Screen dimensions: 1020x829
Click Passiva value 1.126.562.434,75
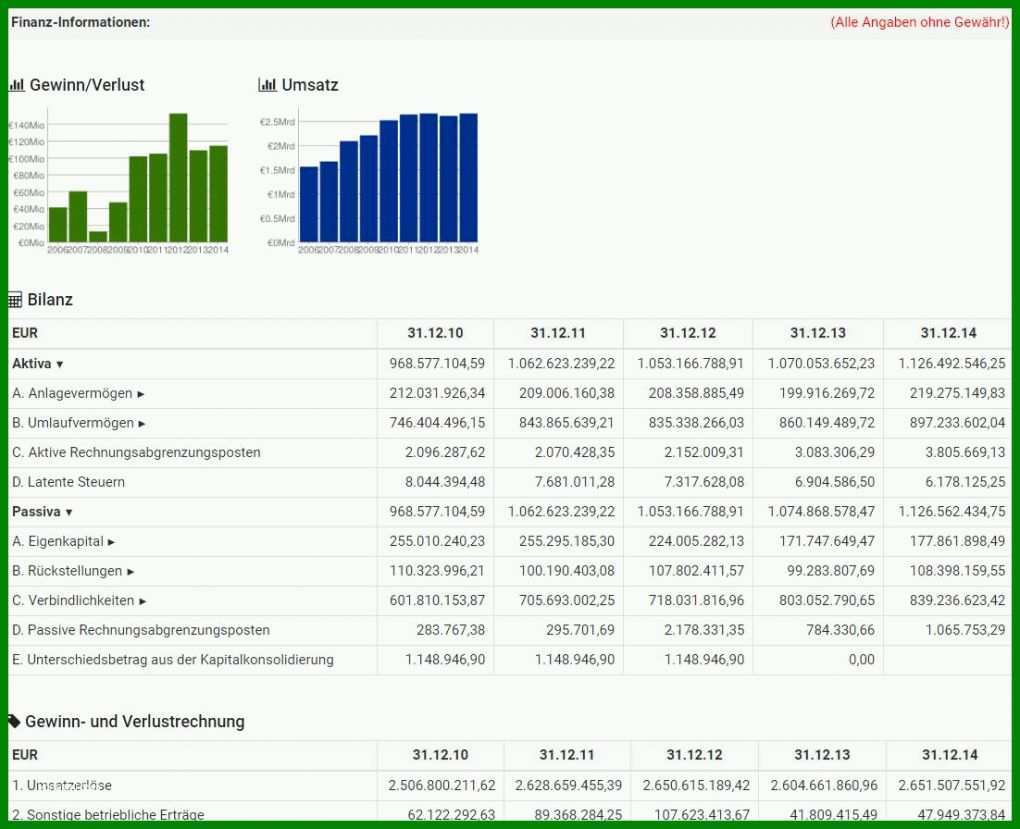(952, 511)
